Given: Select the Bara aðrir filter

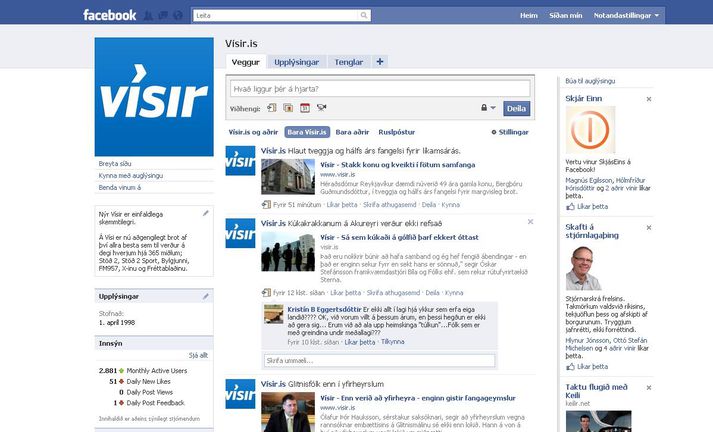Looking at the screenshot, I should [x=352, y=132].
